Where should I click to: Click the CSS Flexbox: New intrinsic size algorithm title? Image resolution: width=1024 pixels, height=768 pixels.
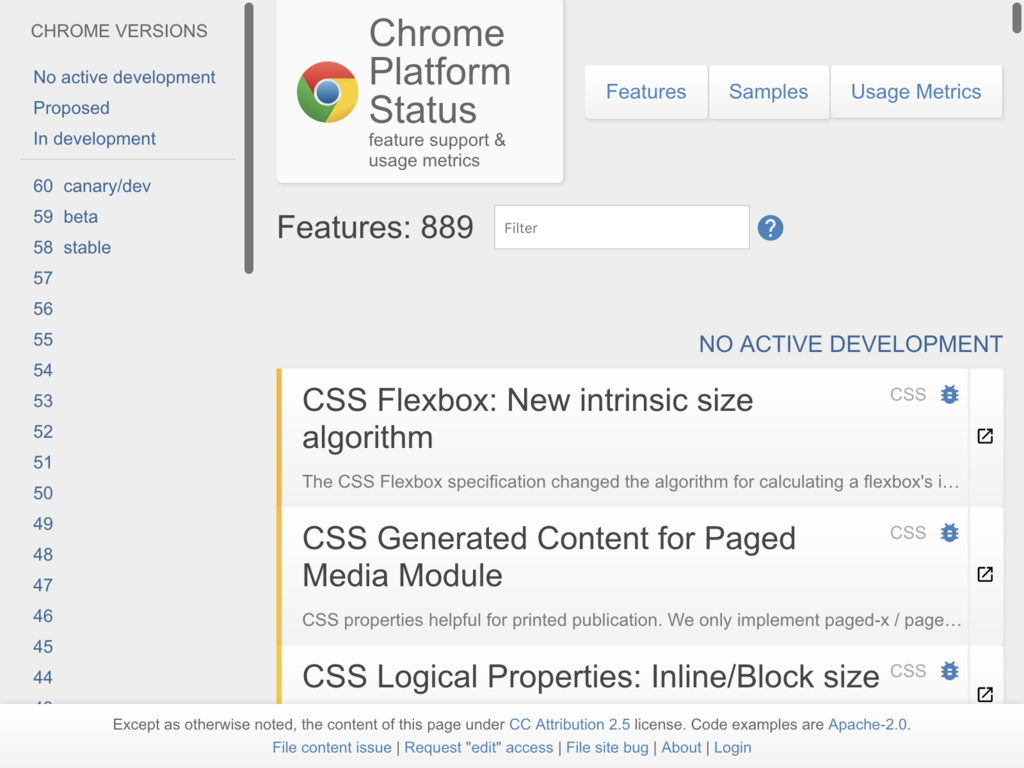click(528, 419)
